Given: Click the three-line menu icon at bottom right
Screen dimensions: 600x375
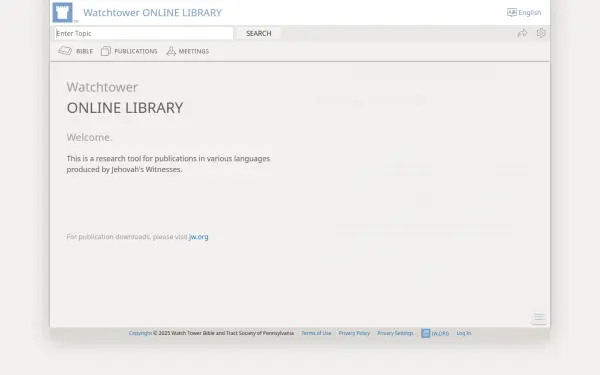Looking at the screenshot, I should pyautogui.click(x=539, y=318).
